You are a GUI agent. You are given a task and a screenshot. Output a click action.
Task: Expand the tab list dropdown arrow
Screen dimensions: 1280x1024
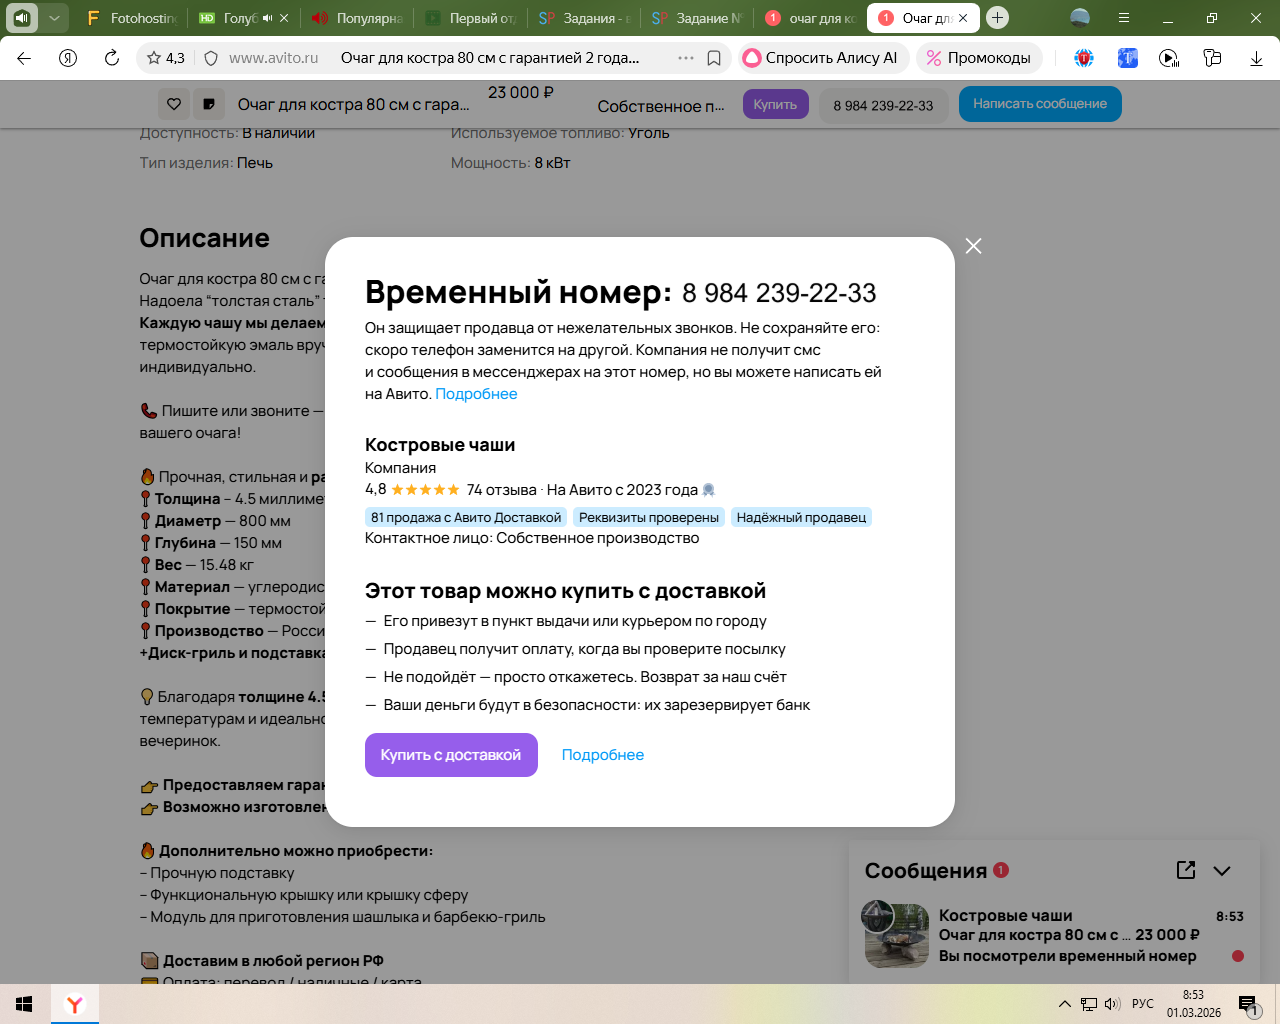click(54, 18)
